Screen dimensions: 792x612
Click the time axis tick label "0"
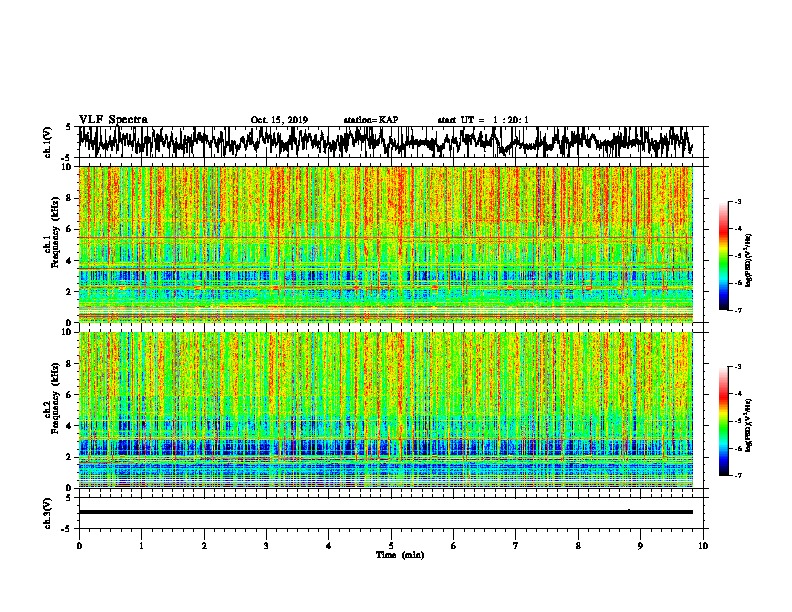79,546
